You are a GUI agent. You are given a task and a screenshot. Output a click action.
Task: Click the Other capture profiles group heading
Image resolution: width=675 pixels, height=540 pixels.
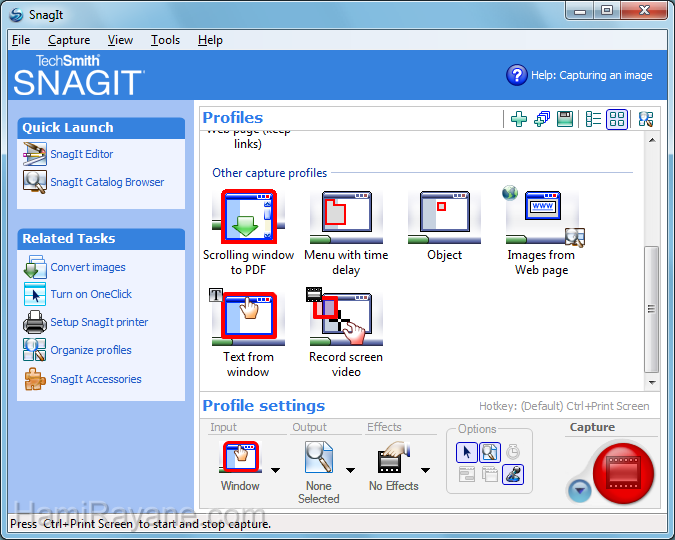click(269, 173)
